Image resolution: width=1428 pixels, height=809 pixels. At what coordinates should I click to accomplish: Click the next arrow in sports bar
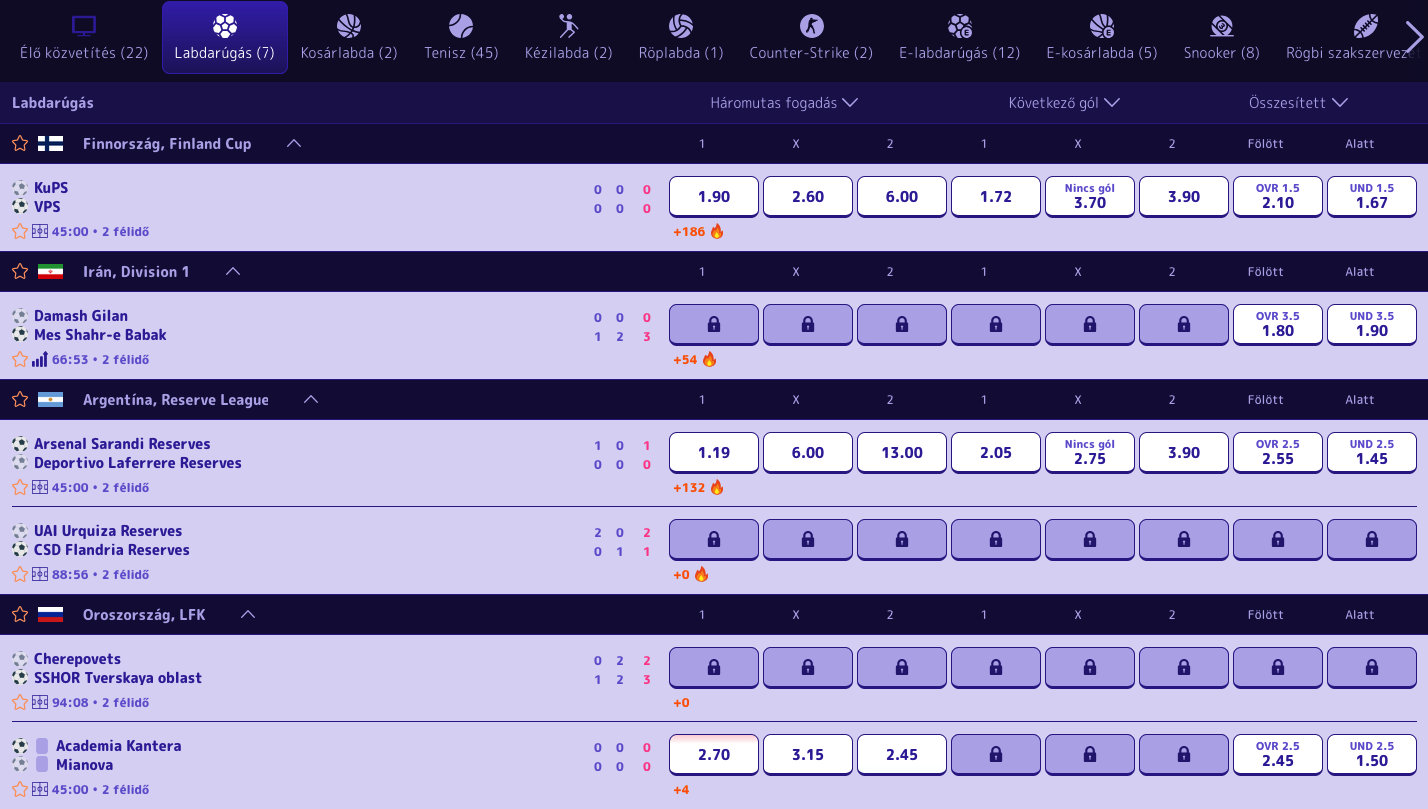pos(1413,38)
